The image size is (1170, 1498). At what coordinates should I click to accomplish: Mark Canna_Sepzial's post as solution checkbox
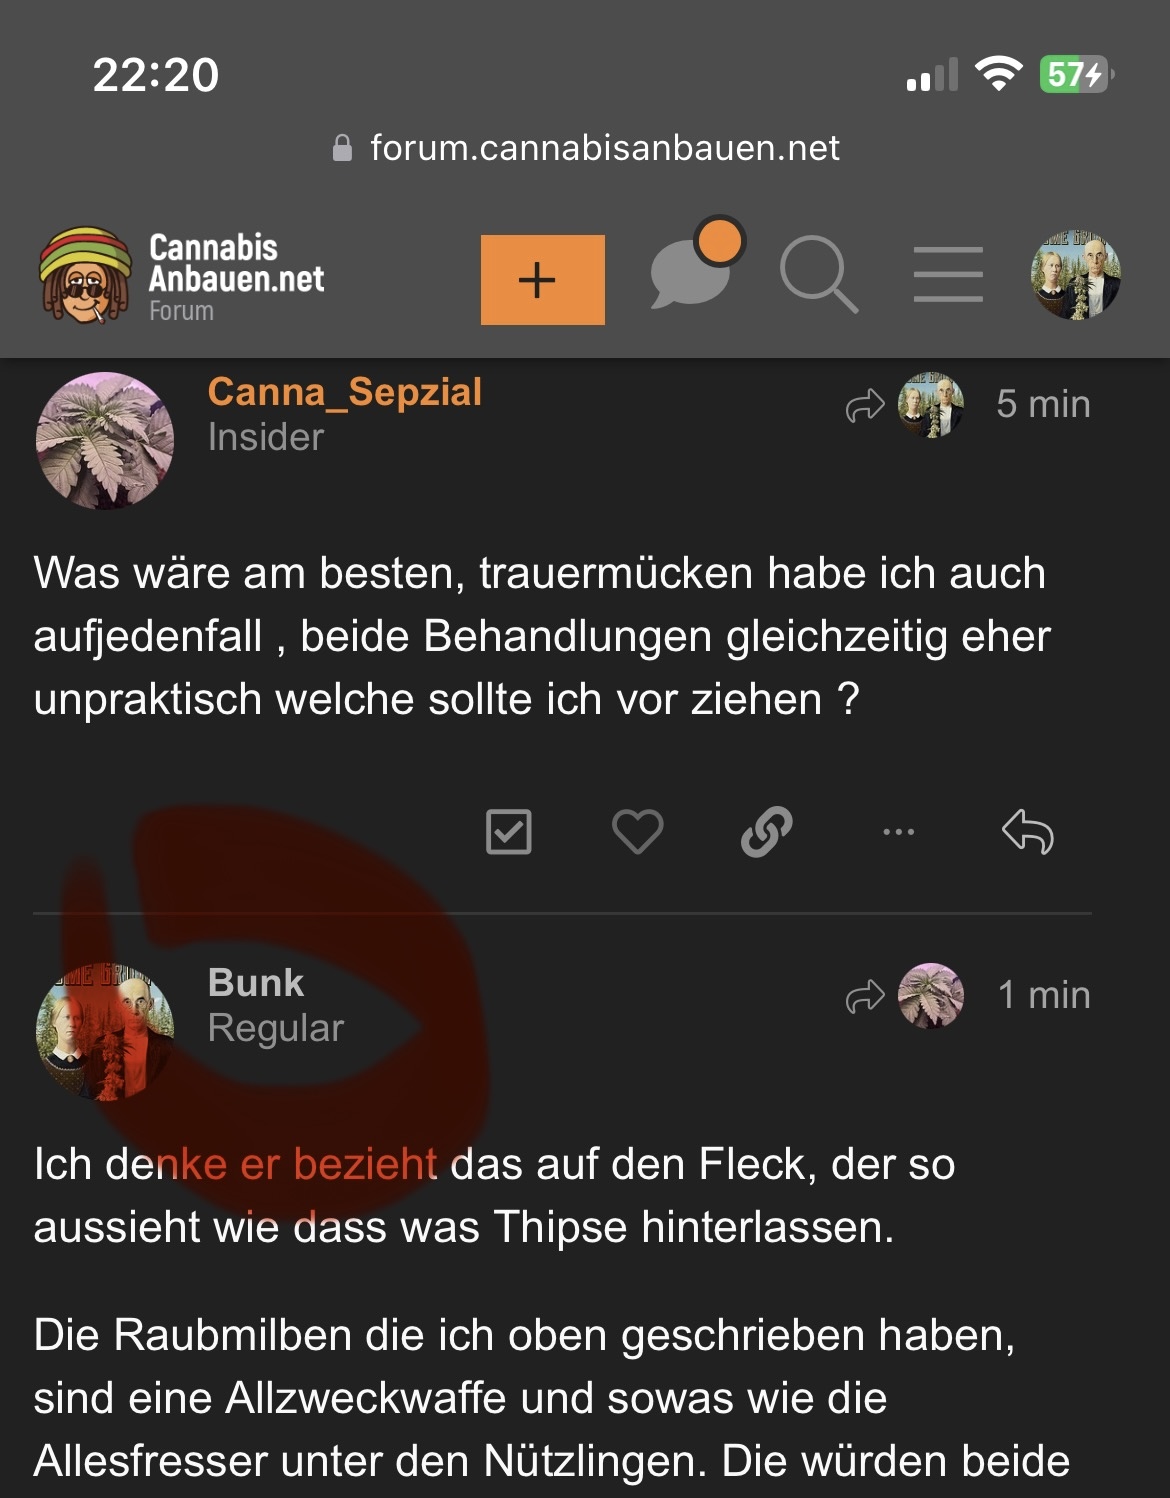click(x=508, y=832)
